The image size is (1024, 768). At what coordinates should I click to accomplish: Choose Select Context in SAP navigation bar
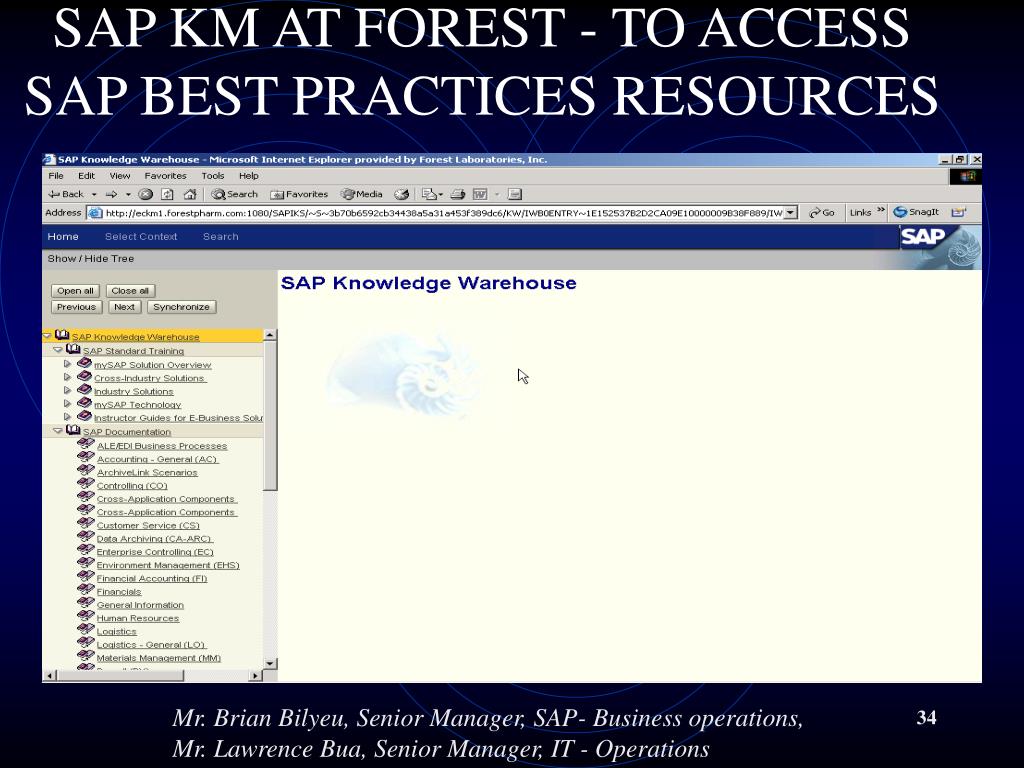pos(141,236)
